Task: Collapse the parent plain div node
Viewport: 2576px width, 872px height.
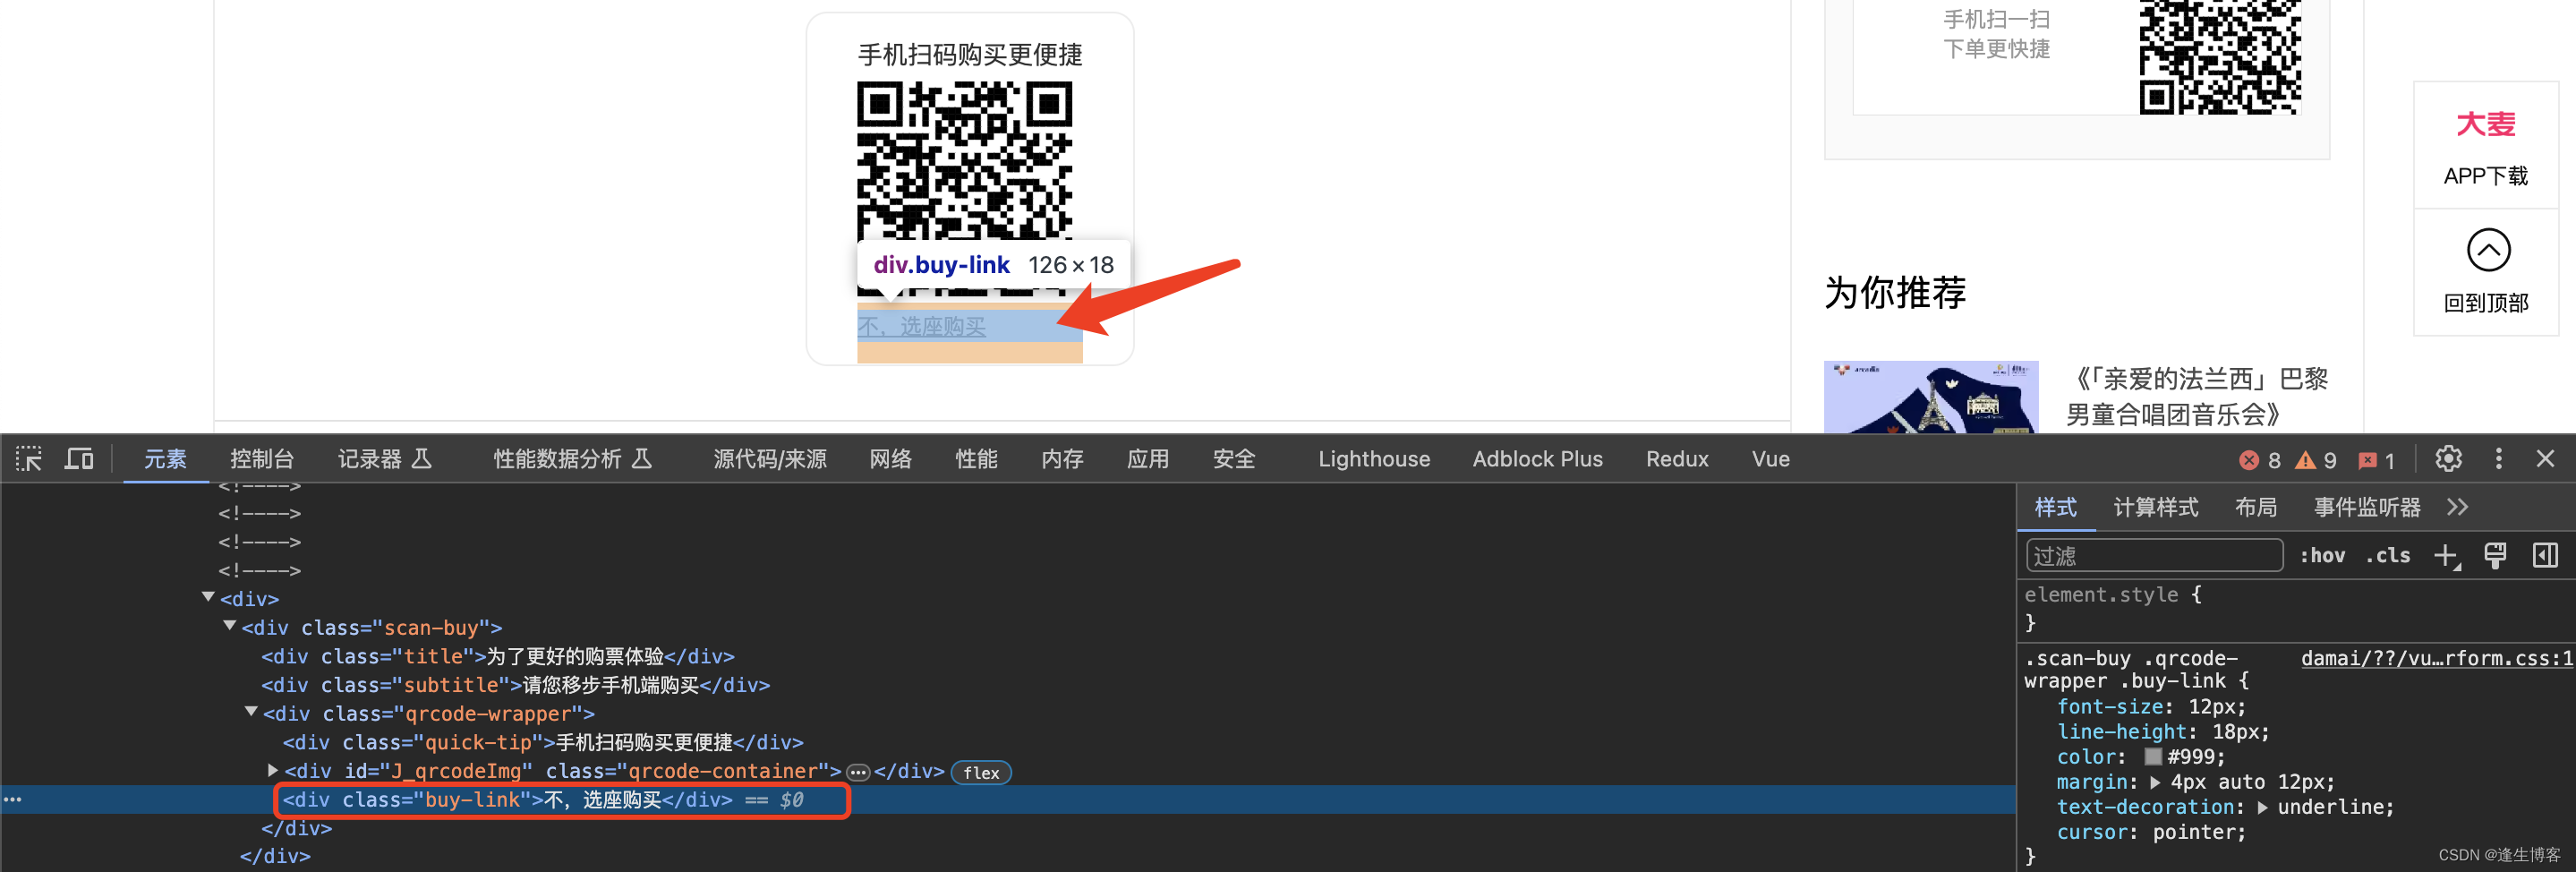Action: click(208, 597)
